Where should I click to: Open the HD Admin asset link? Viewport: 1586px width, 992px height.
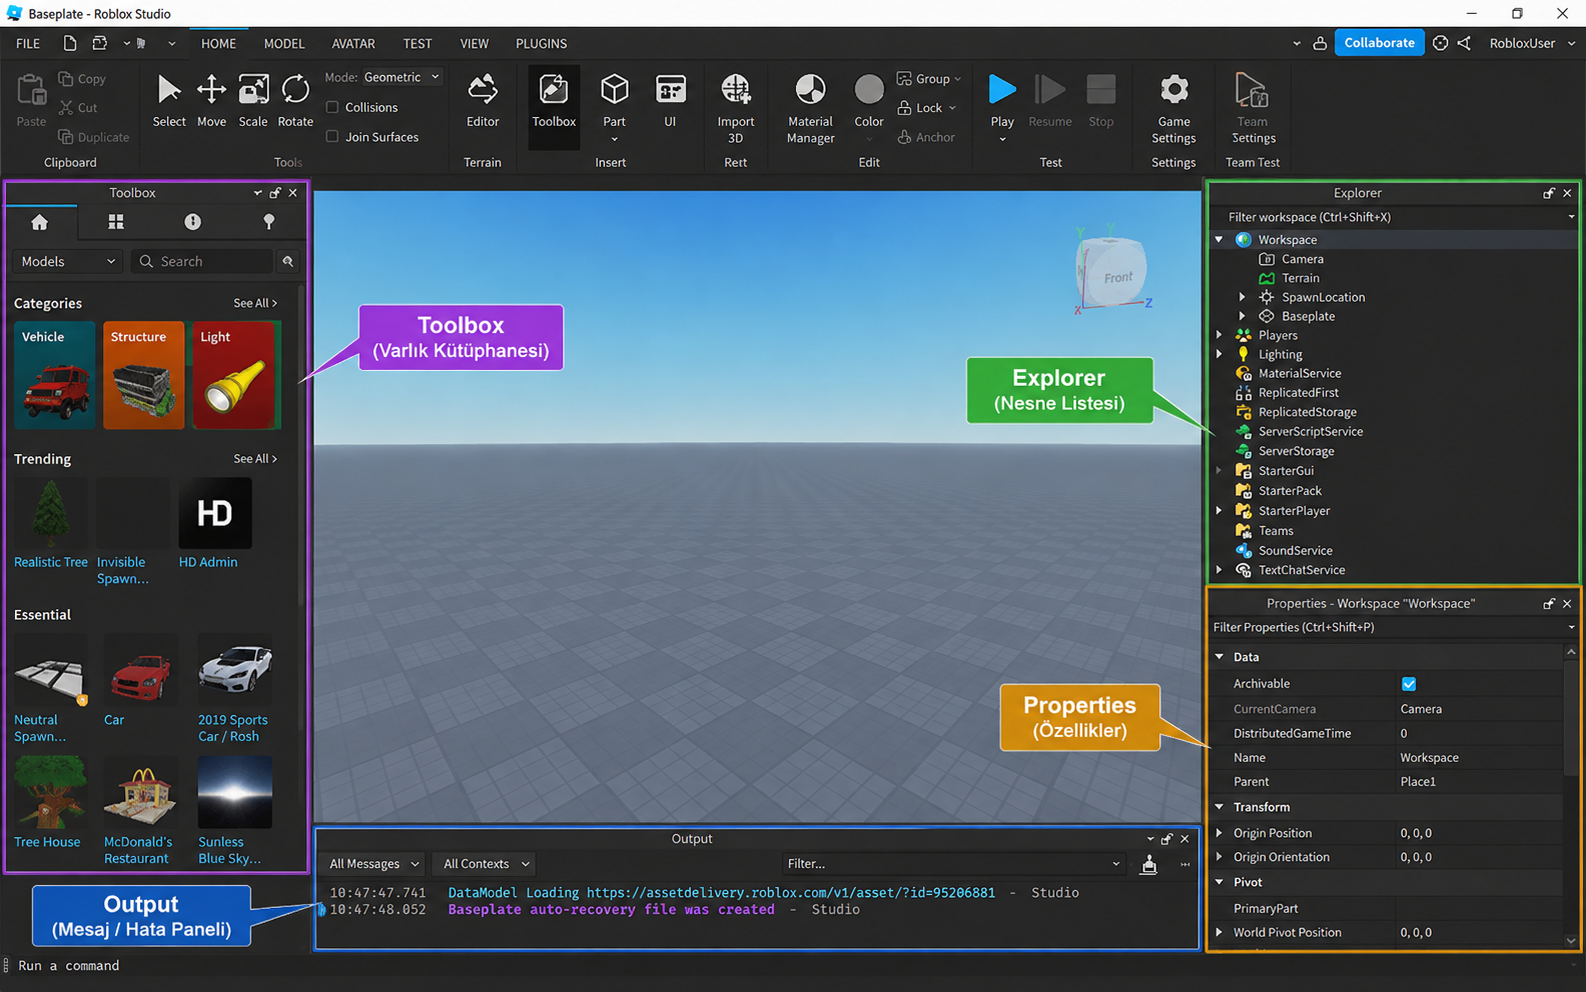(x=208, y=562)
